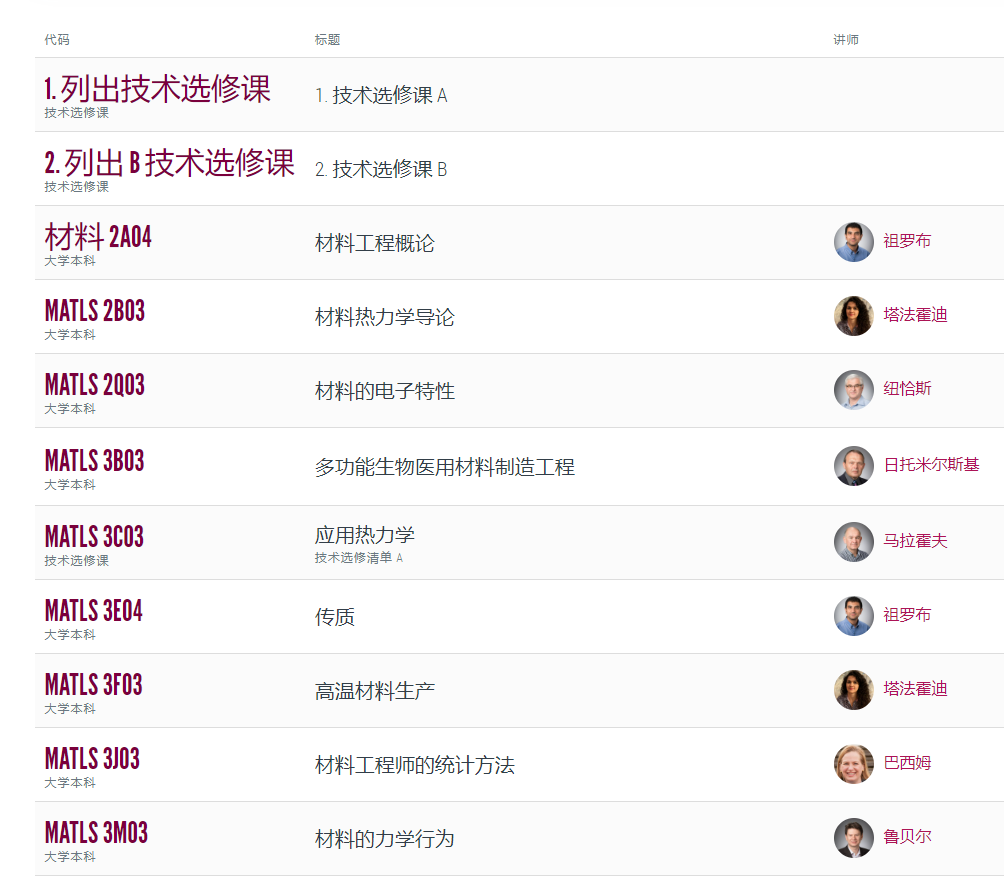This screenshot has width=1004, height=884.
Task: Click the 代码 column header
Action: point(57,40)
